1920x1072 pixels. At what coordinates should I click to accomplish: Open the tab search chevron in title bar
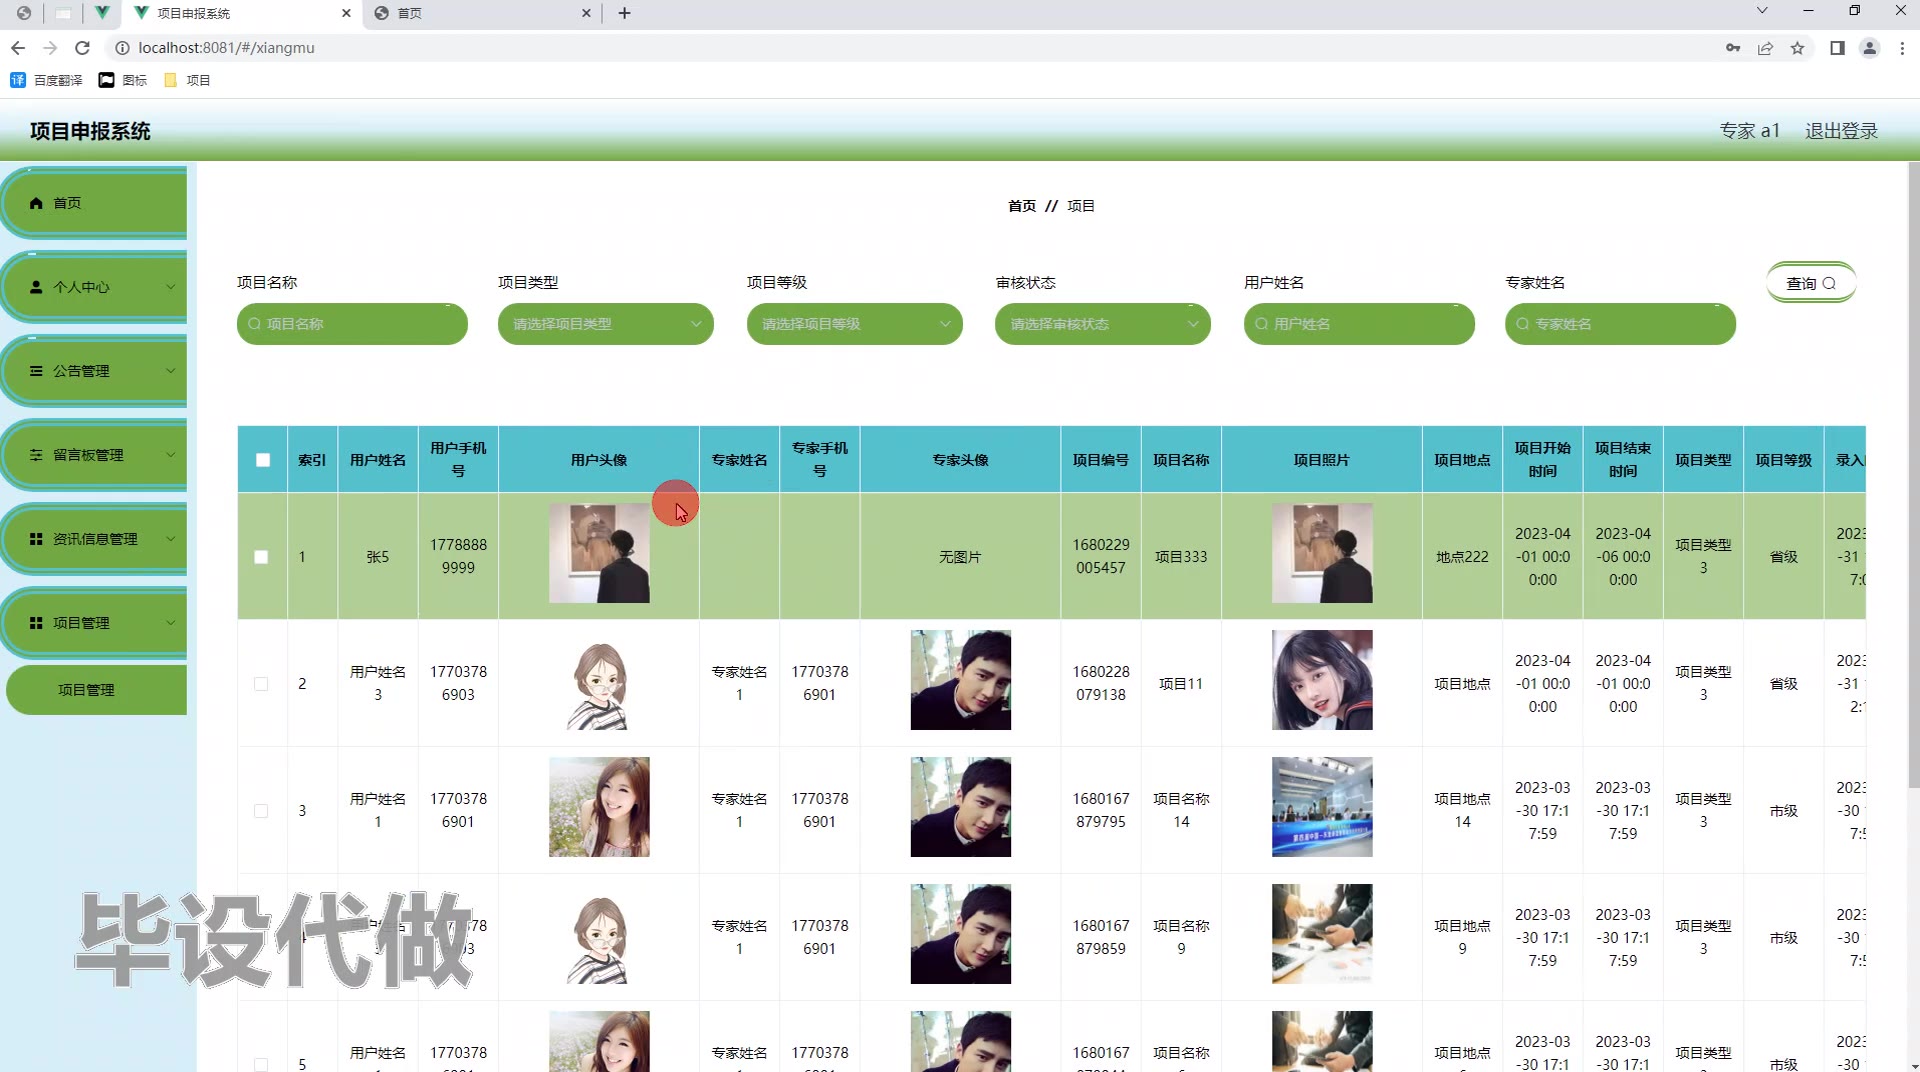point(1762,11)
